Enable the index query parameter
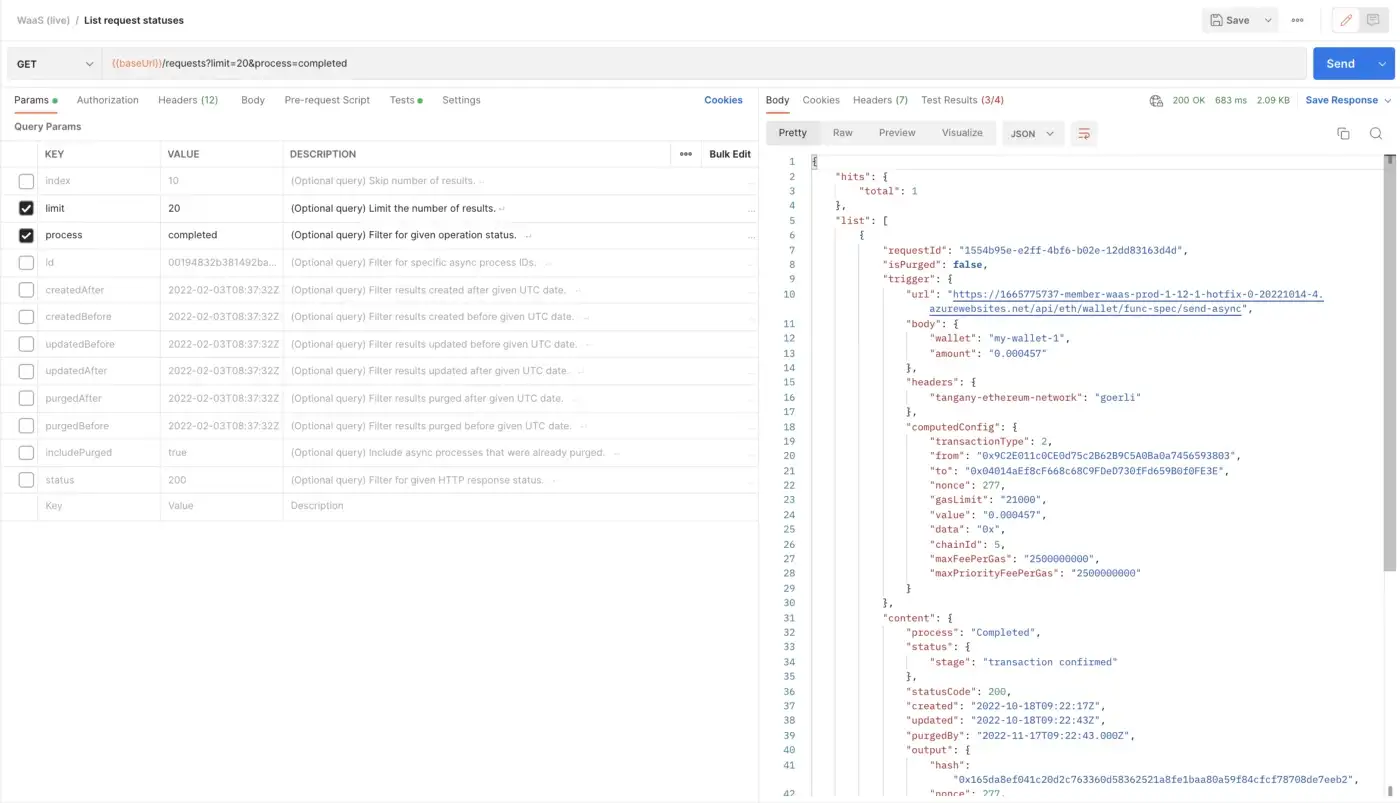1400x803 pixels. pyautogui.click(x=26, y=181)
